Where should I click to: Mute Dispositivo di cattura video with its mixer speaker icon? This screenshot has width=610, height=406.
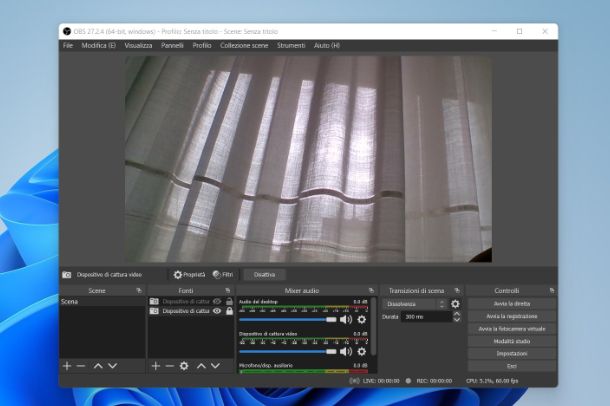[x=345, y=352]
